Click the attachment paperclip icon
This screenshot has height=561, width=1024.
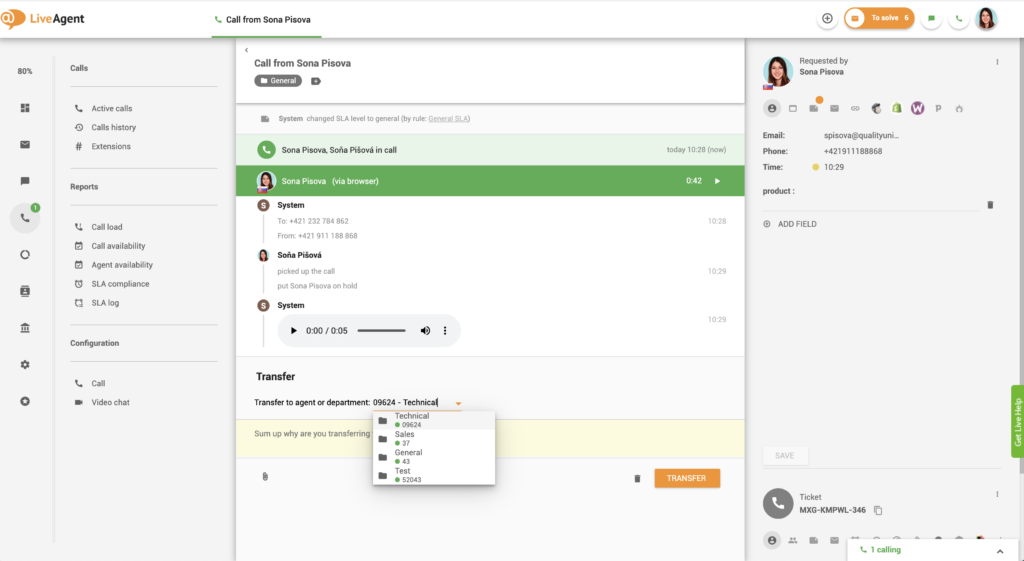(x=265, y=477)
